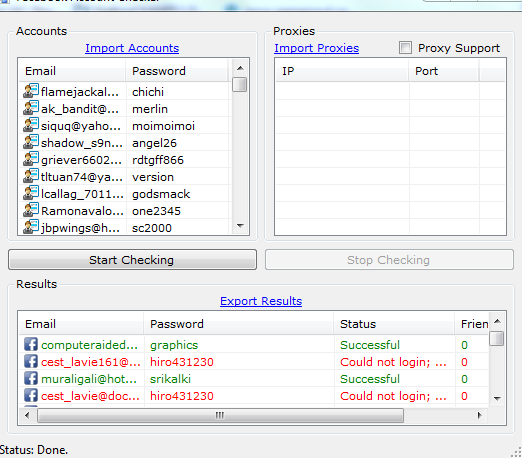
Task: Select the computeraided... email cell
Action: click(x=89, y=345)
